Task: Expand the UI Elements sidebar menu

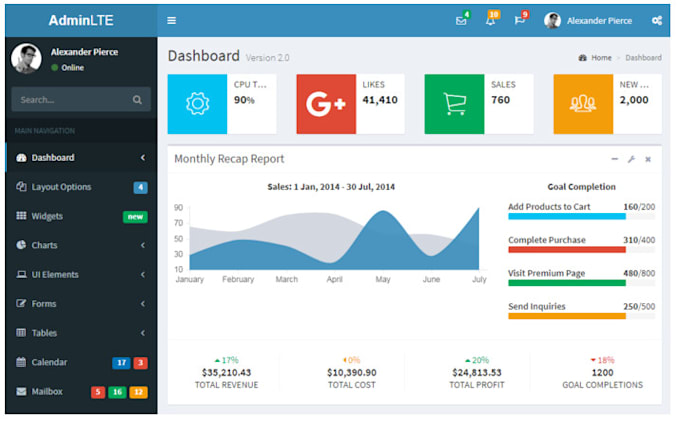Action: (81, 275)
